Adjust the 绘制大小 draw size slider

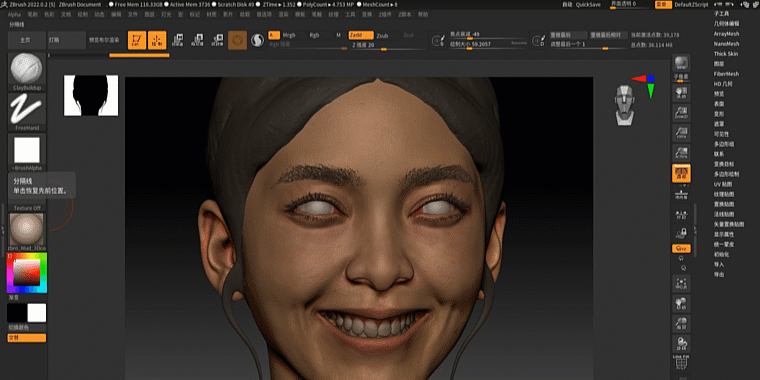point(488,44)
